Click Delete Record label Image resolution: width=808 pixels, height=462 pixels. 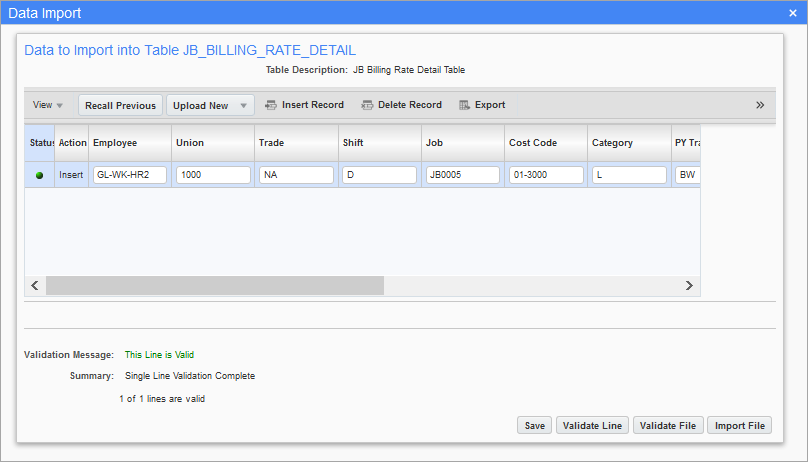pyautogui.click(x=410, y=105)
